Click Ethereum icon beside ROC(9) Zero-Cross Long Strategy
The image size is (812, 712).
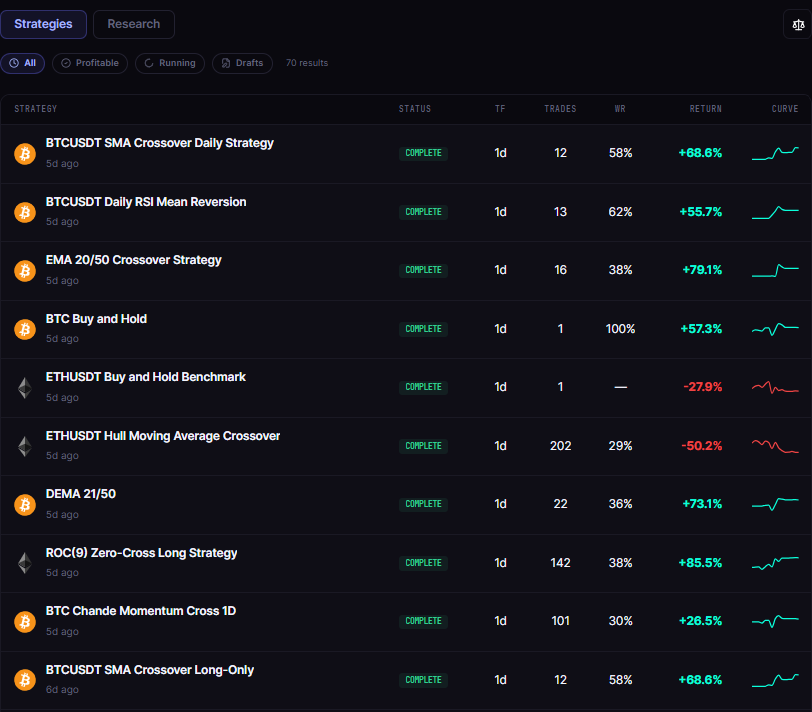click(x=25, y=563)
